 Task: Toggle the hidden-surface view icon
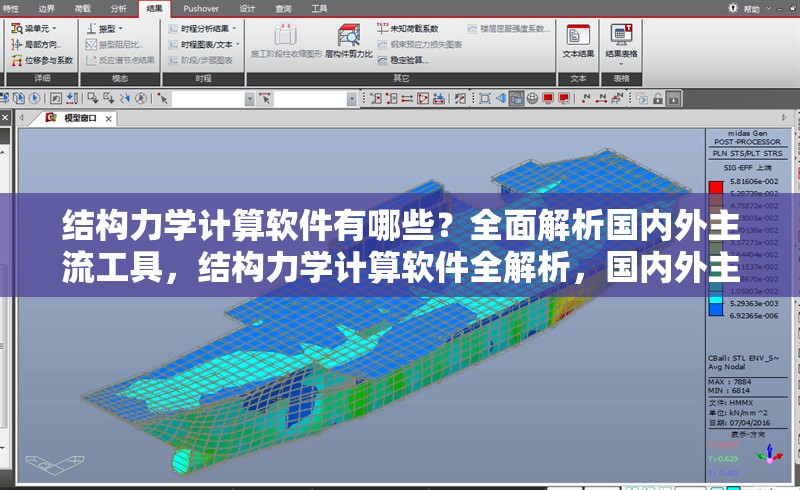(516, 98)
